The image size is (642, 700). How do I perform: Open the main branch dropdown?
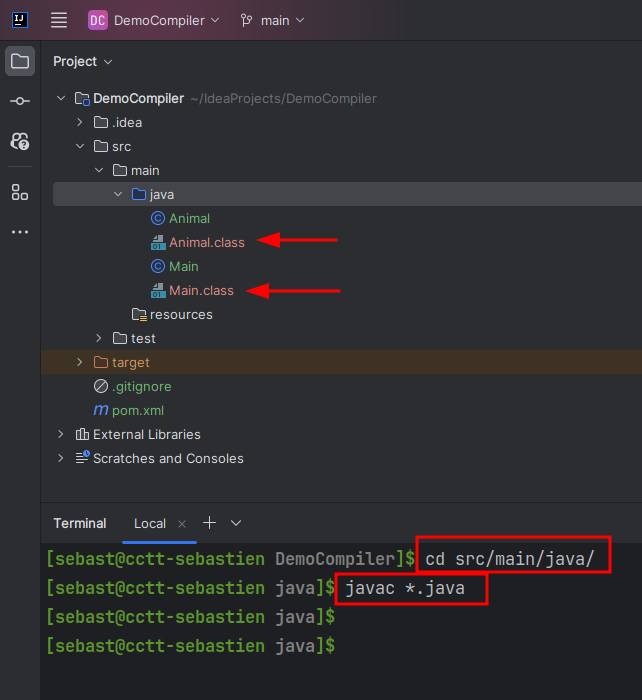coord(273,20)
